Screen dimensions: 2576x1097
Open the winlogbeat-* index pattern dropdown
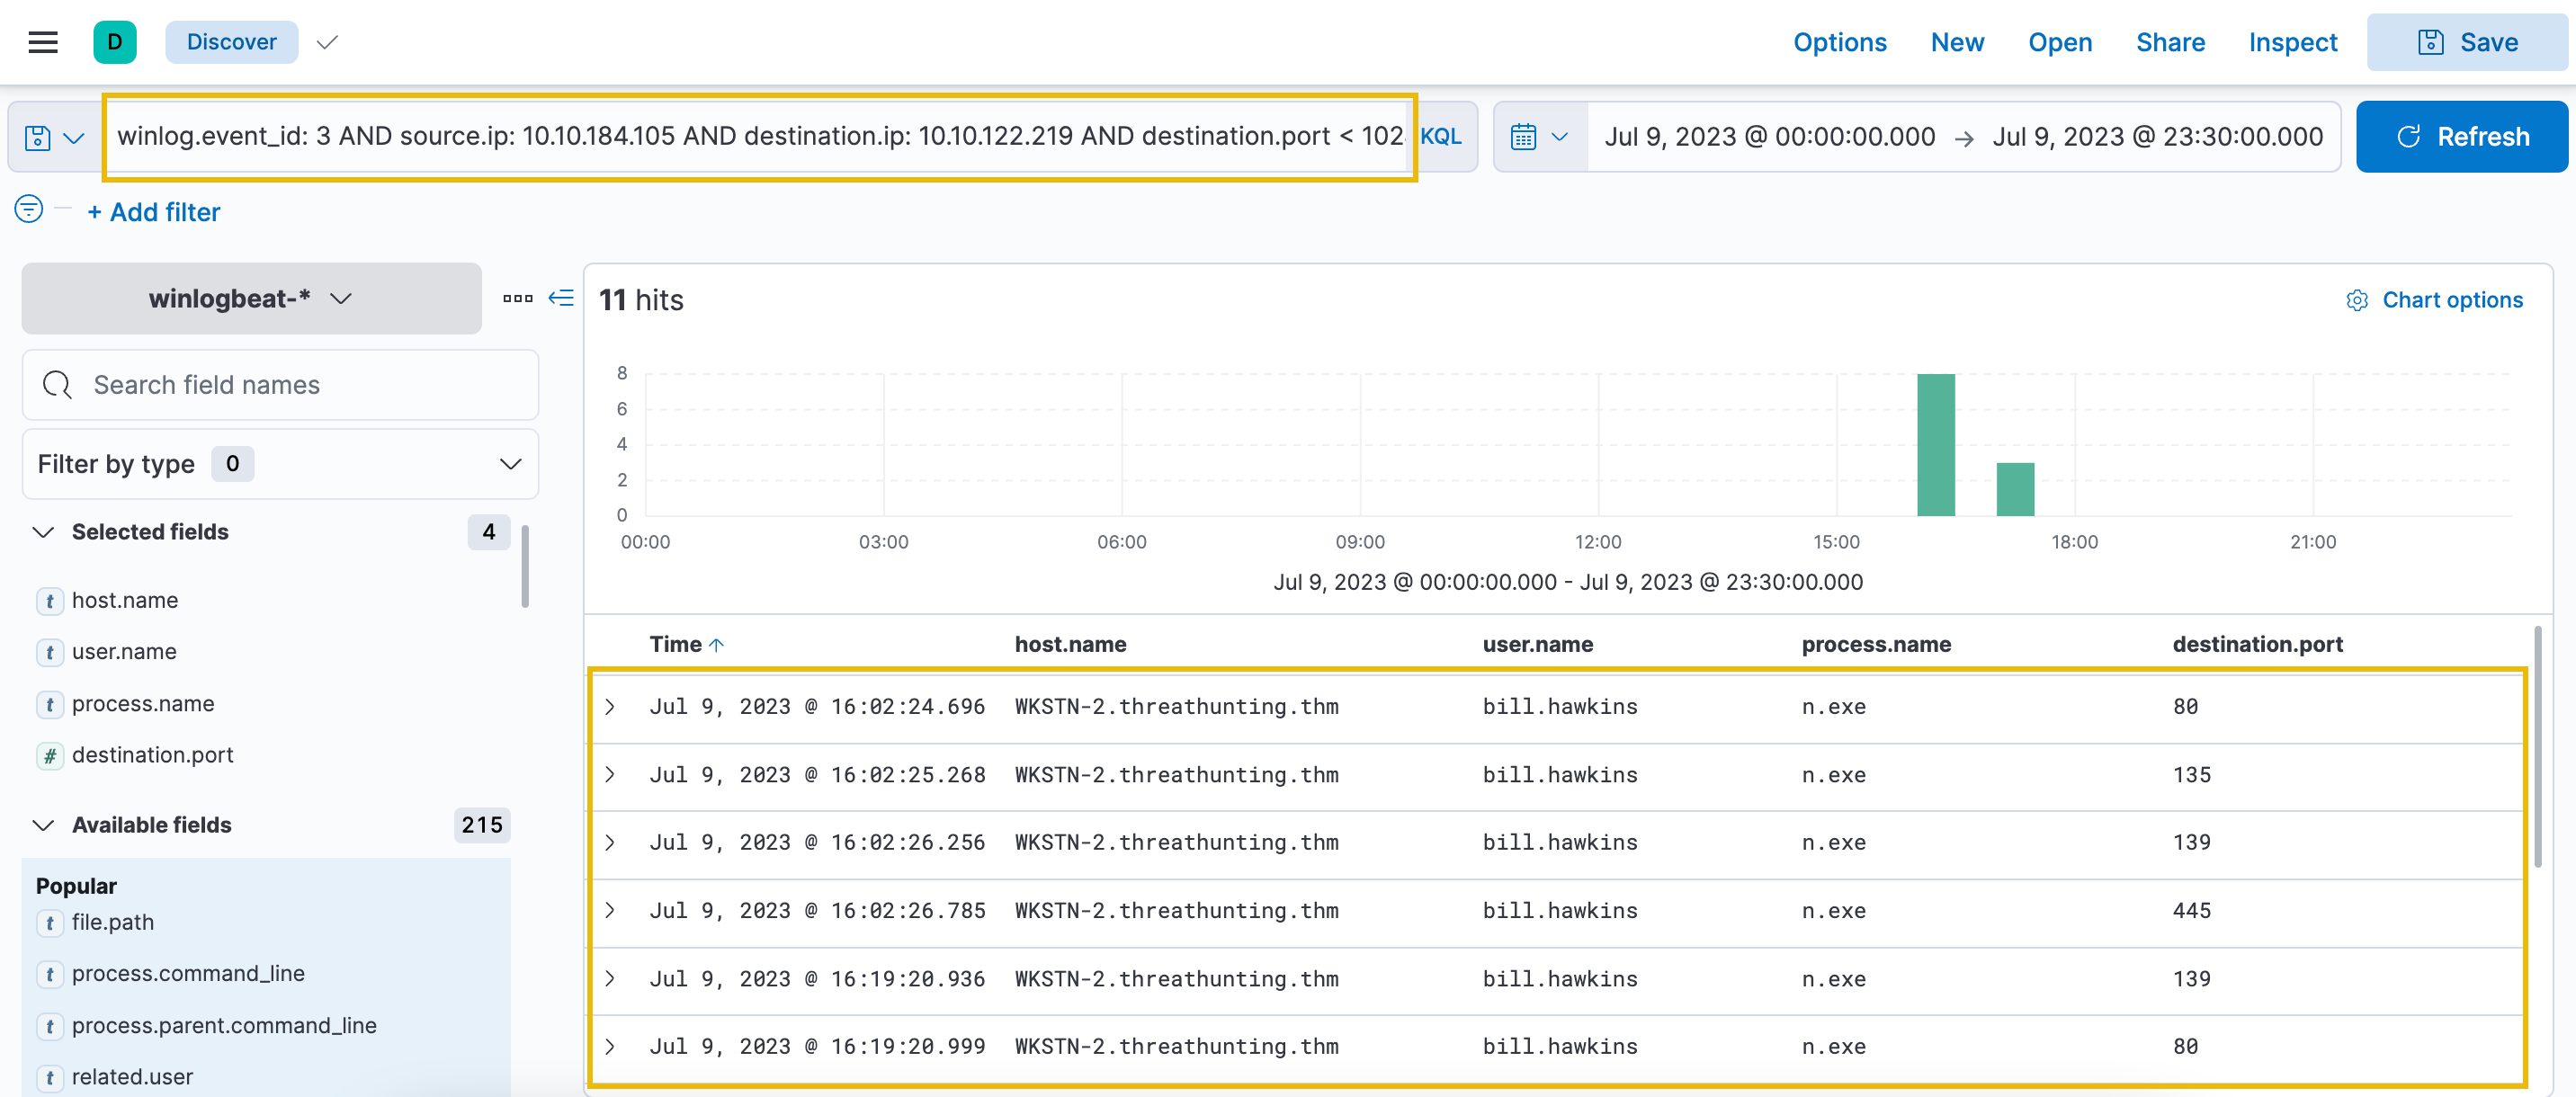(x=251, y=299)
